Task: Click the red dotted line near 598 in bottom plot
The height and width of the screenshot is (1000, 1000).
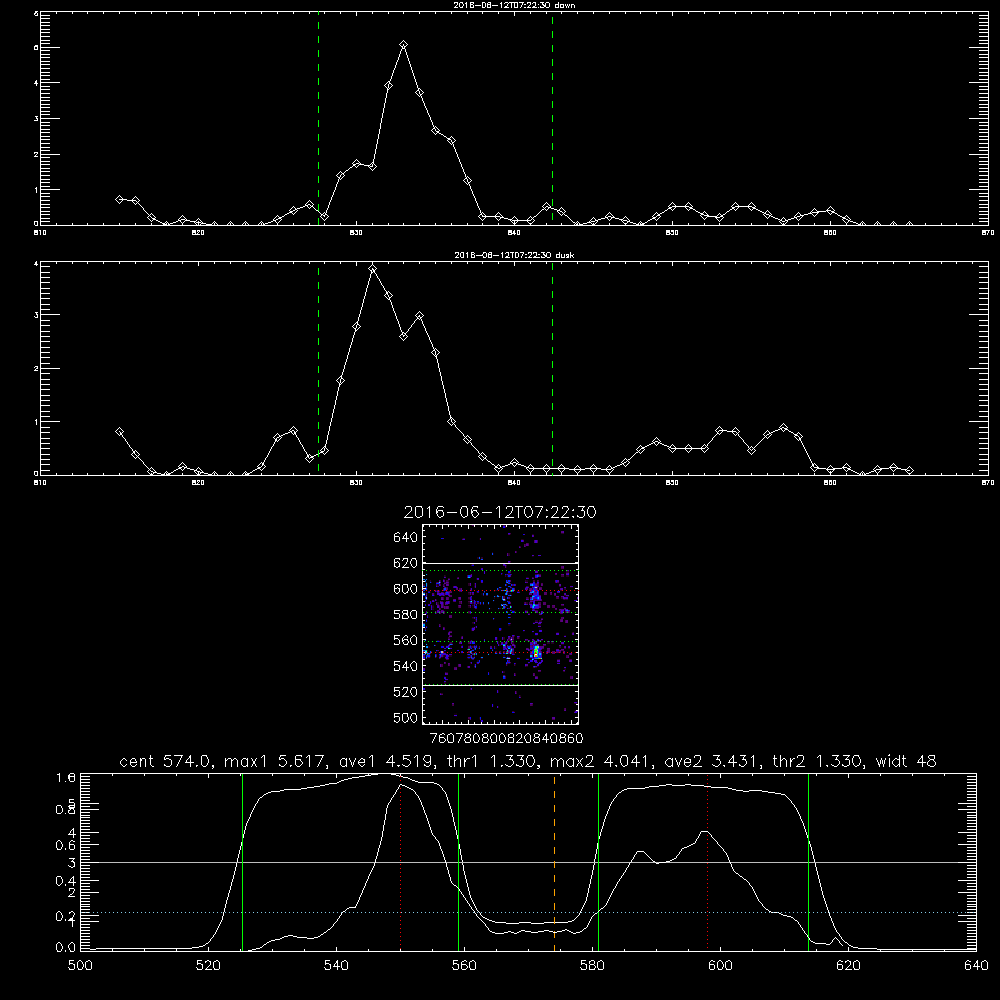Action: [707, 862]
